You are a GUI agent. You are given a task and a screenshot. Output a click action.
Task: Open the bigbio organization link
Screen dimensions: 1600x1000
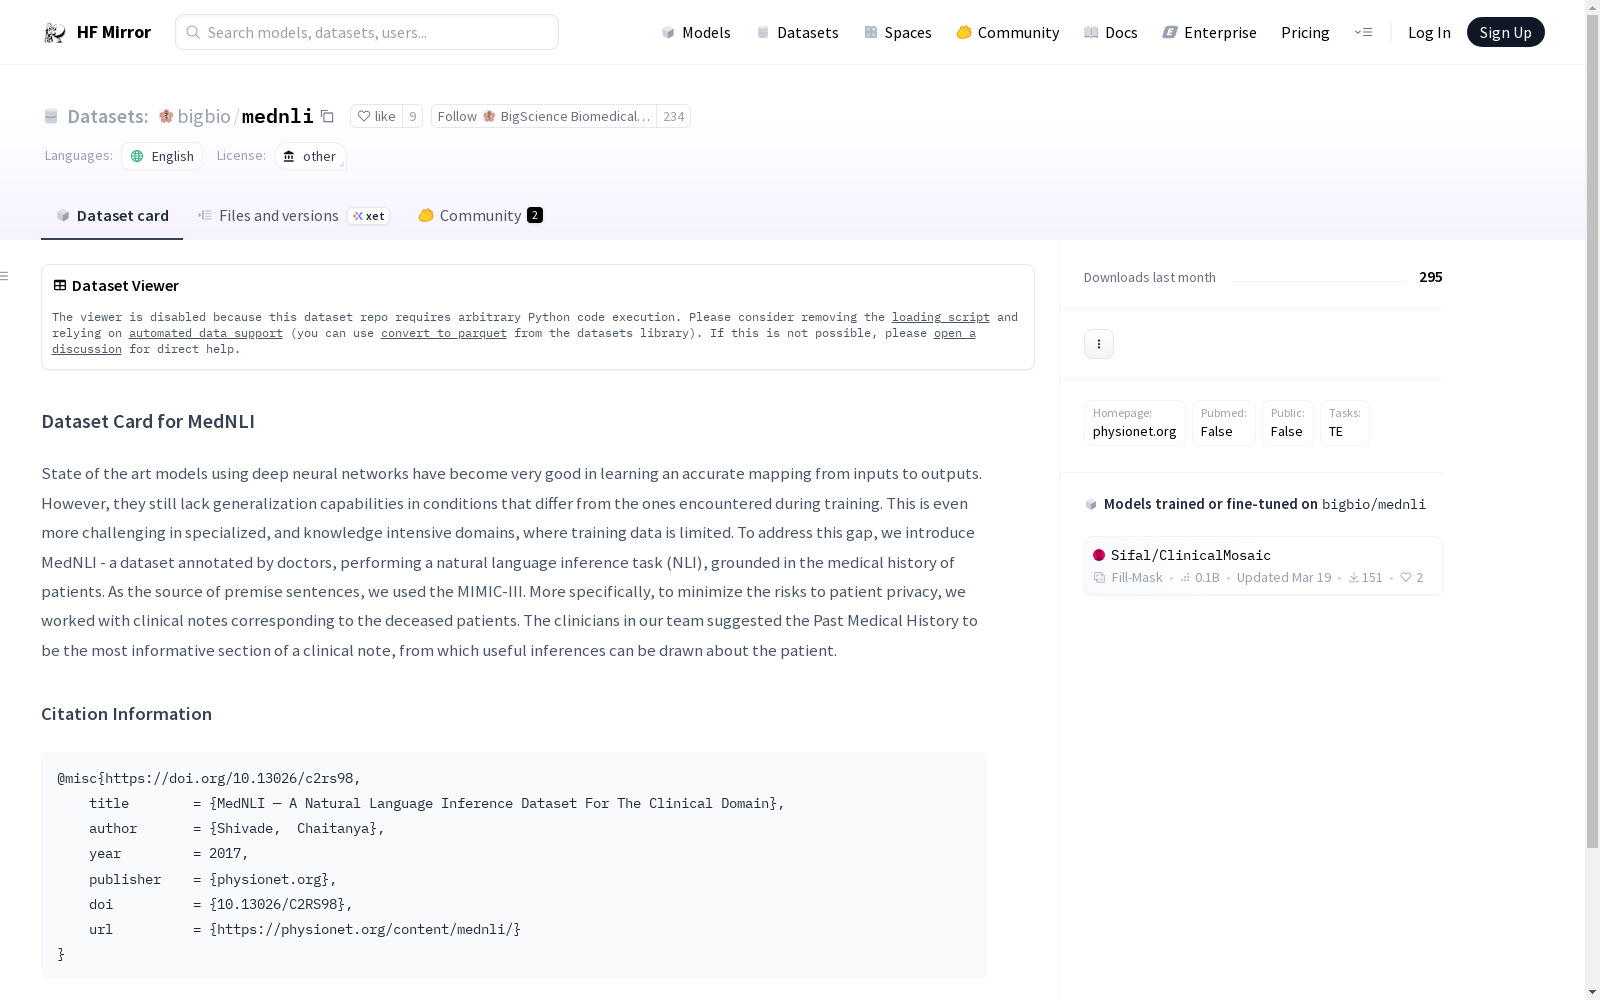click(204, 116)
